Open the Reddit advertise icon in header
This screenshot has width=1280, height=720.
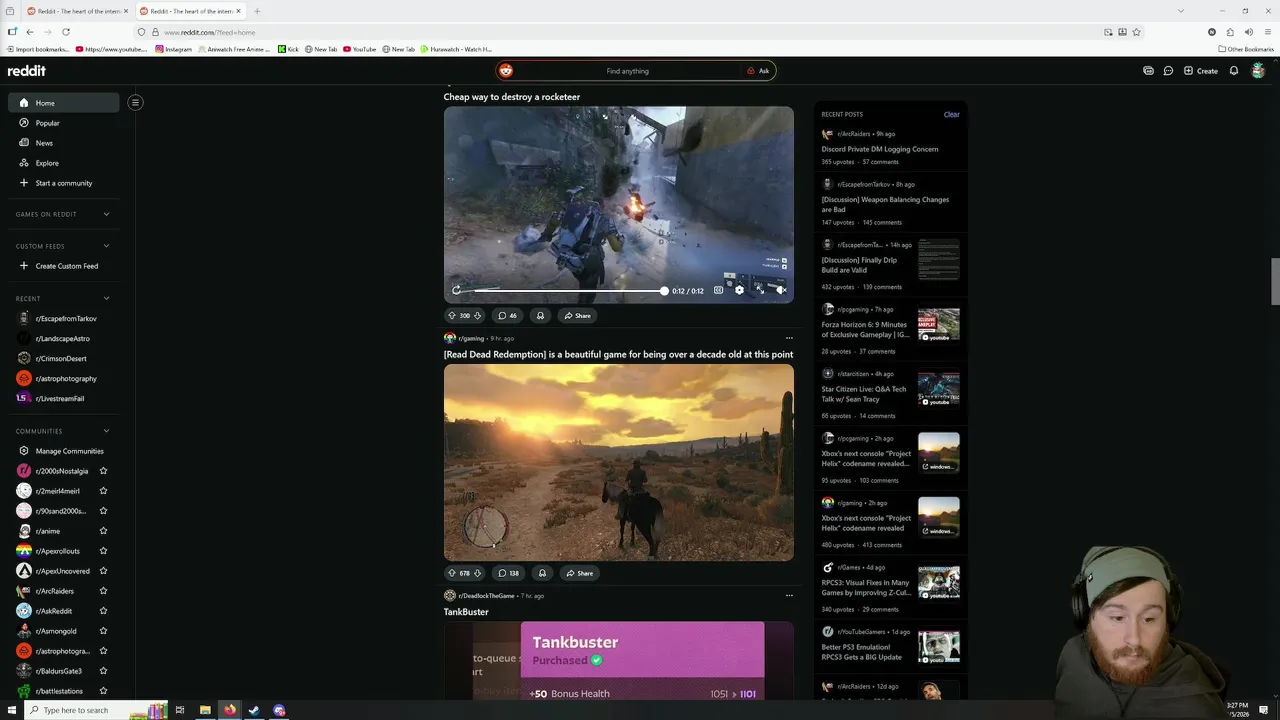point(1148,71)
